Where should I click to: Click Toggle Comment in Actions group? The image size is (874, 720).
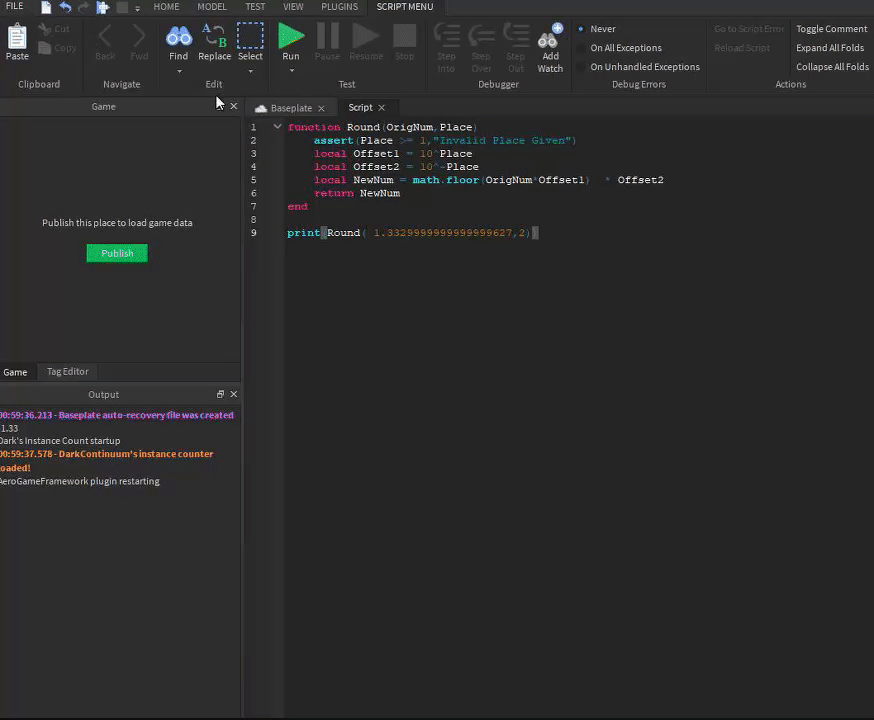coord(831,29)
